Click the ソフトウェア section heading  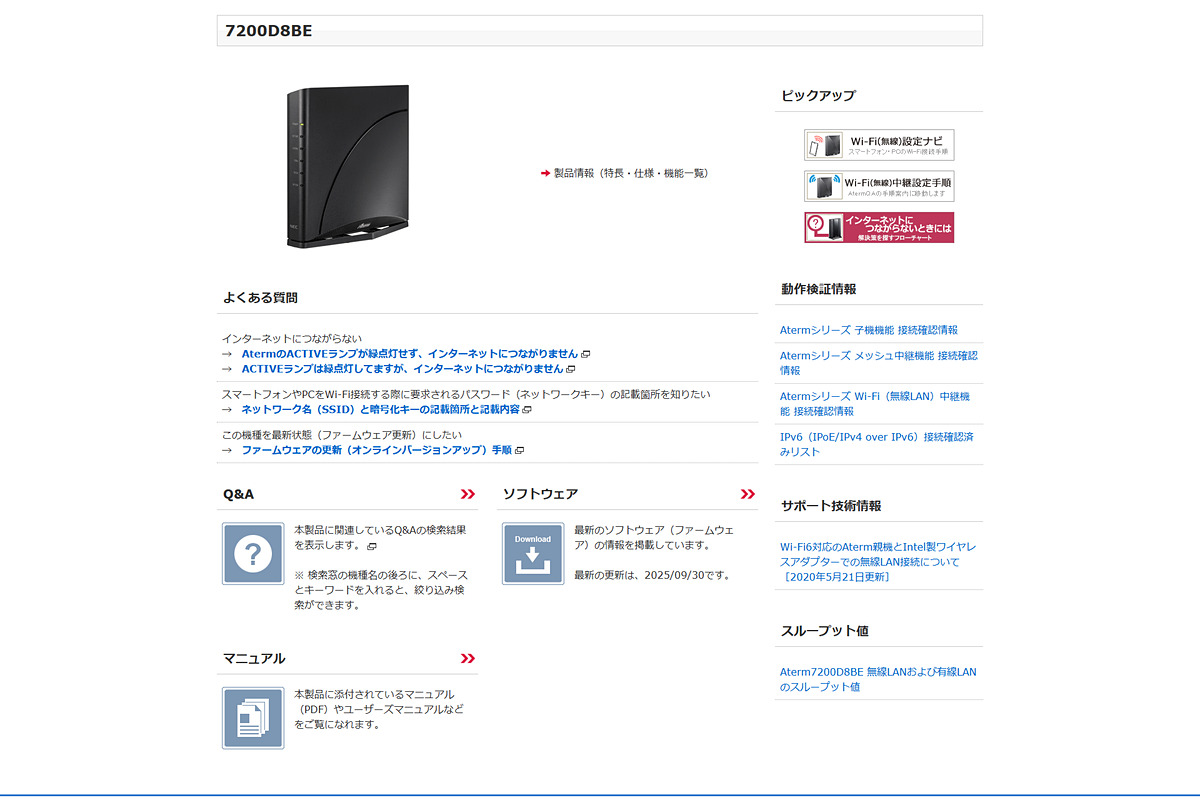click(540, 494)
